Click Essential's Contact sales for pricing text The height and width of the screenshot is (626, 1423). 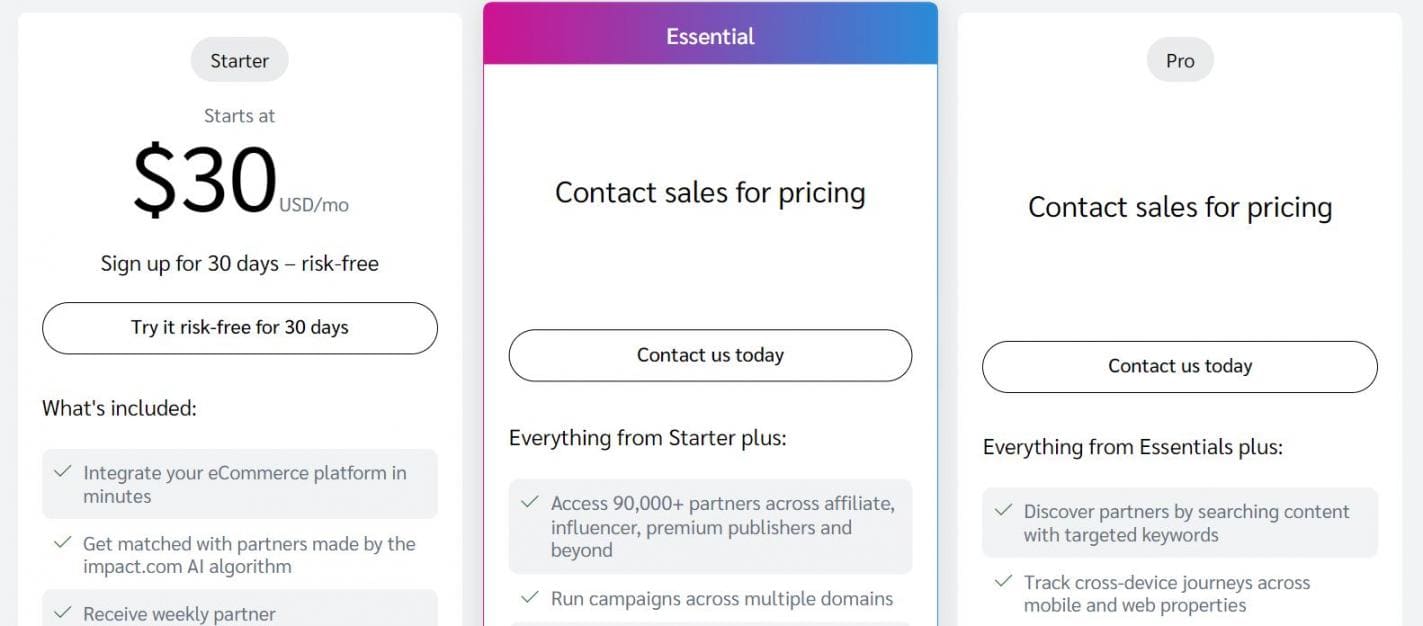point(710,192)
